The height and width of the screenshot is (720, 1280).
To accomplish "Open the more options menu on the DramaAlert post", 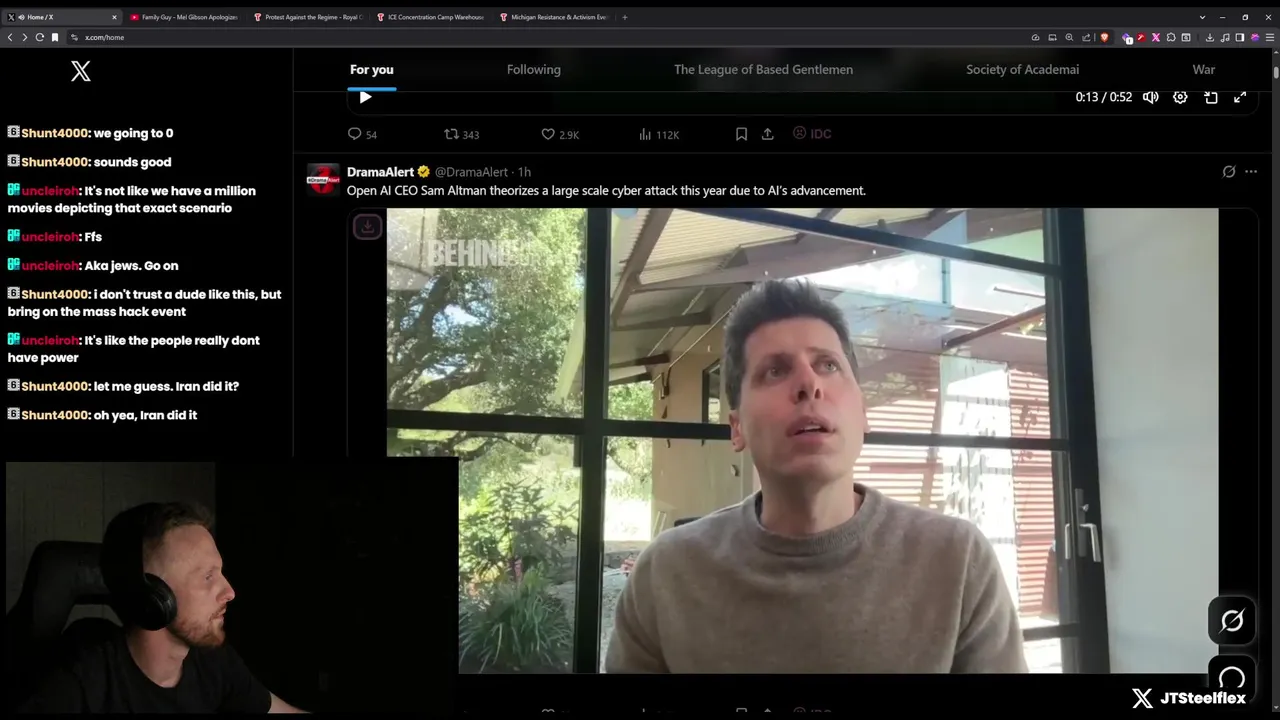I will point(1251,172).
